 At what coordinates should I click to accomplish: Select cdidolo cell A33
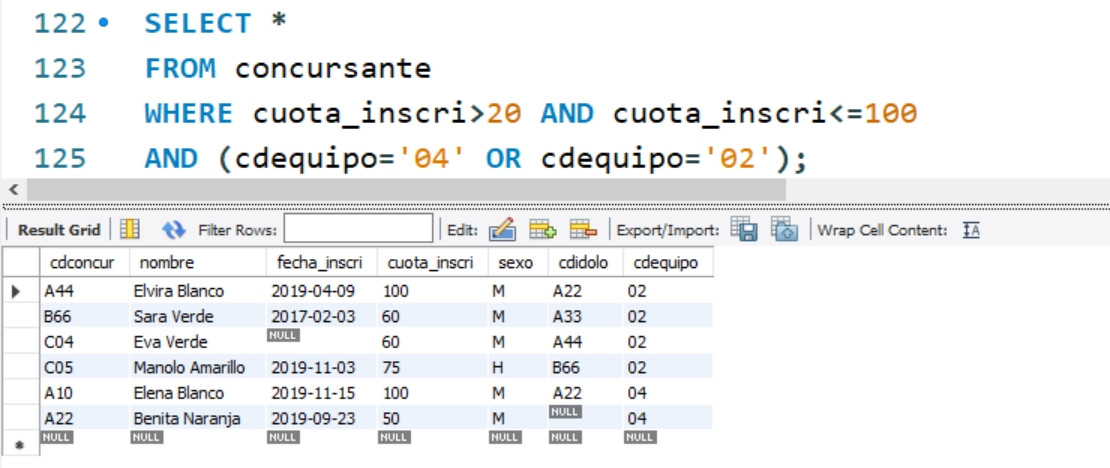pos(585,316)
